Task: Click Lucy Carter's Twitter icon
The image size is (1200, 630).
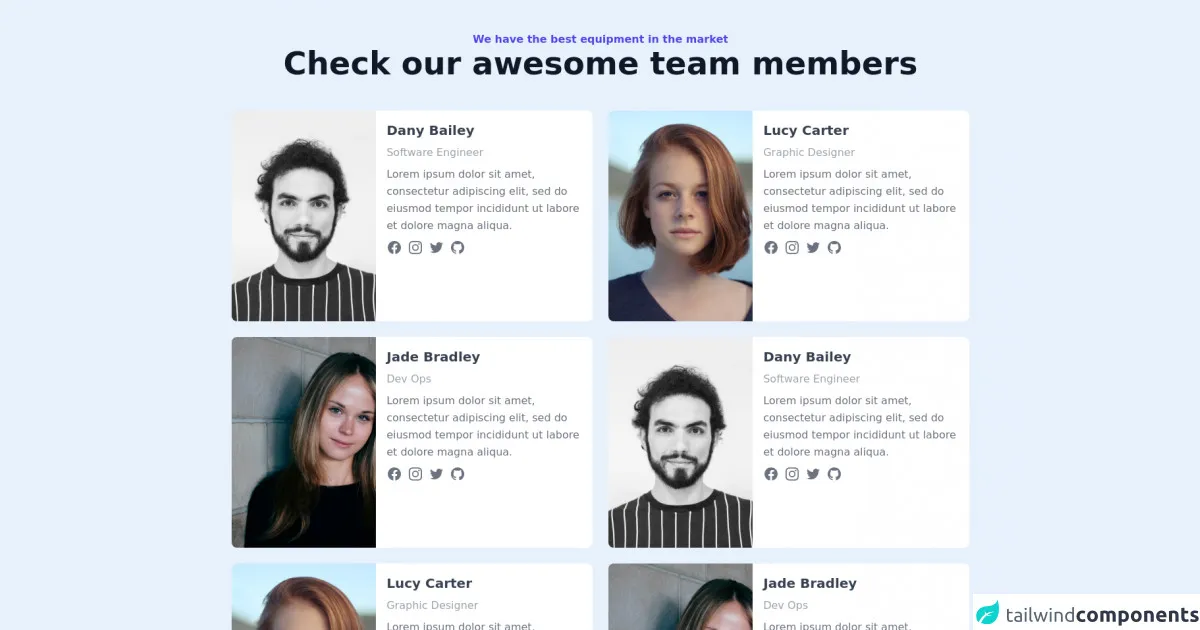Action: click(x=813, y=248)
